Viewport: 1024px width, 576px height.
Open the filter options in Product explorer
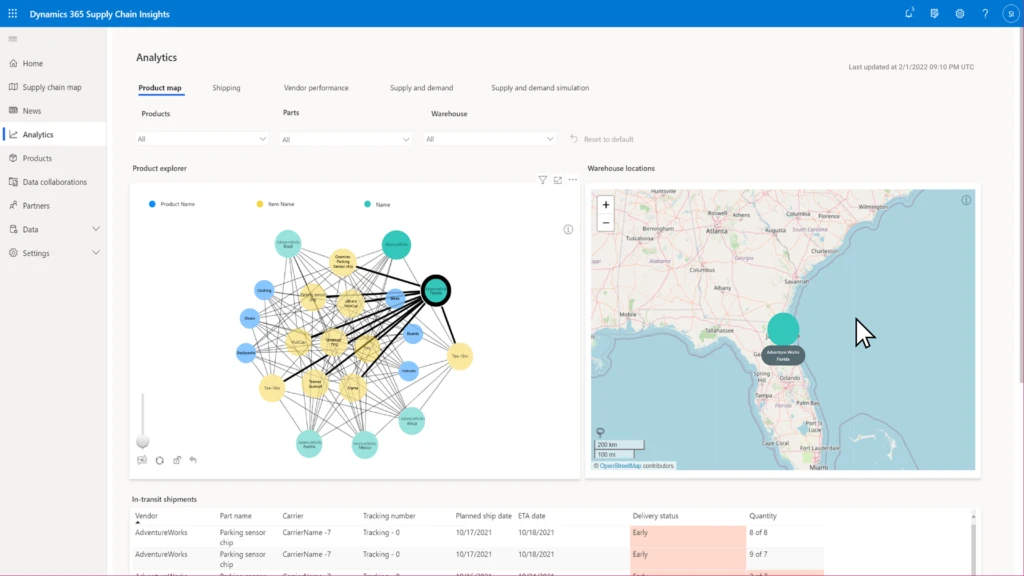coord(542,180)
